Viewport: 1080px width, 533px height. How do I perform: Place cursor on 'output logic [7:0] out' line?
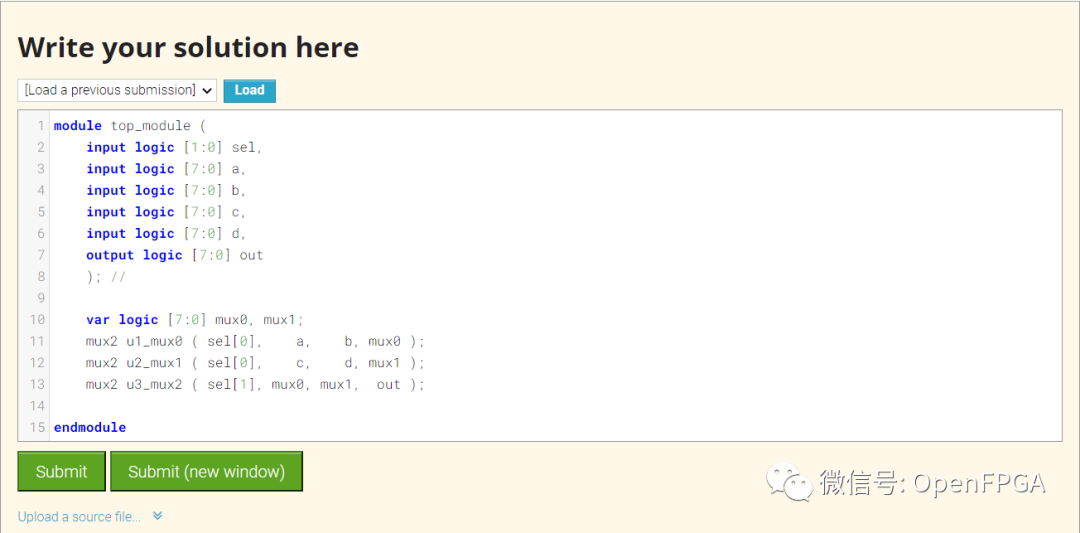click(174, 255)
